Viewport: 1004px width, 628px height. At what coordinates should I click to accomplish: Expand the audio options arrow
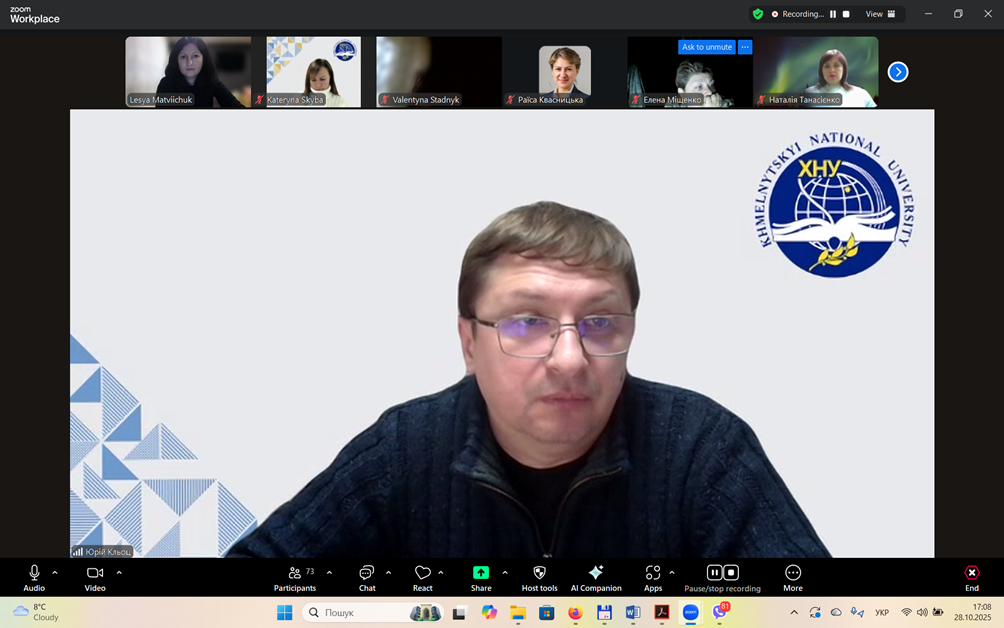coord(55,573)
